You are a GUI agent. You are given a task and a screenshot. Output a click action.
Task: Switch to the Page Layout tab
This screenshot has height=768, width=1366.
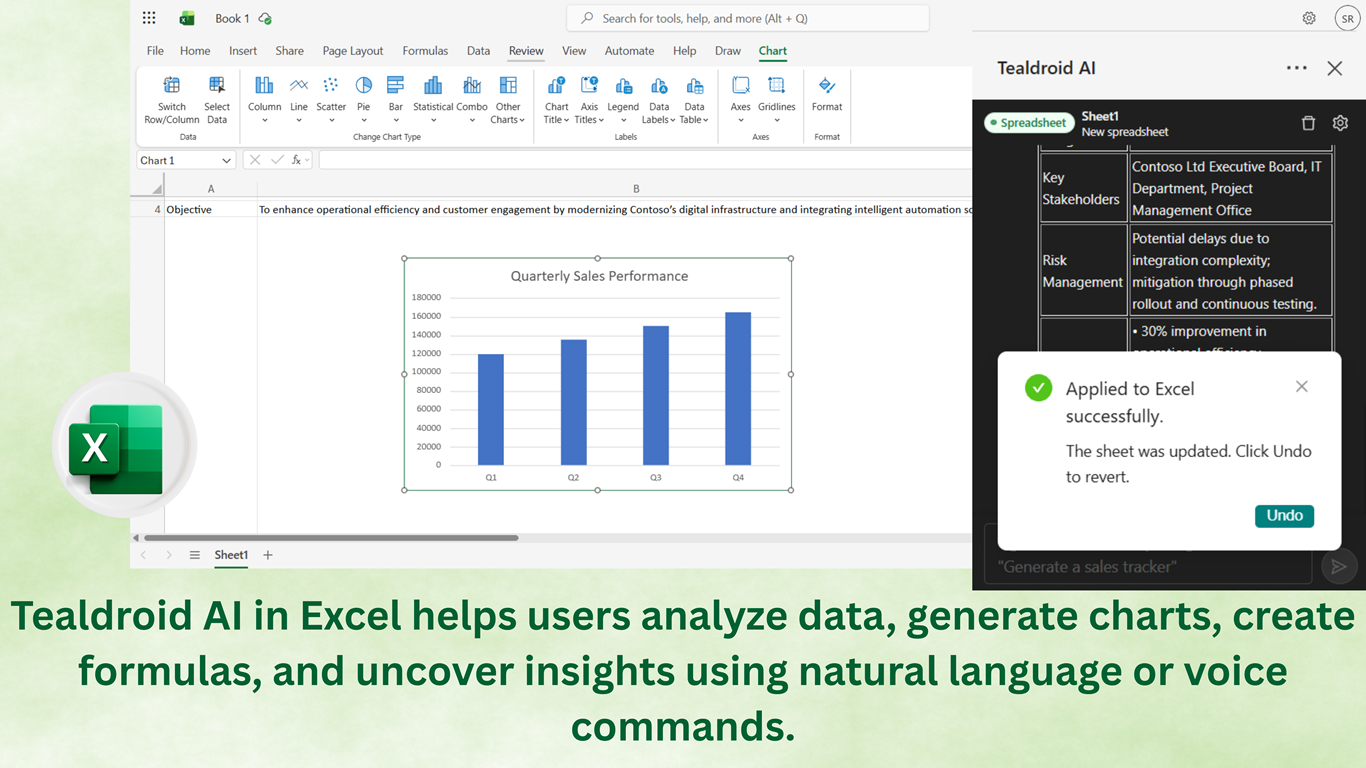[x=353, y=51]
